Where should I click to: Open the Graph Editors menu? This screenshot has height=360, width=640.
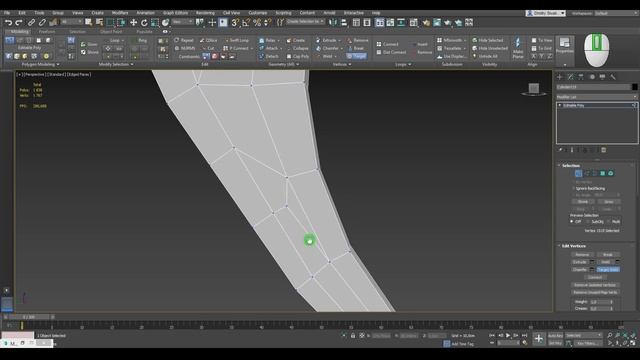176,13
